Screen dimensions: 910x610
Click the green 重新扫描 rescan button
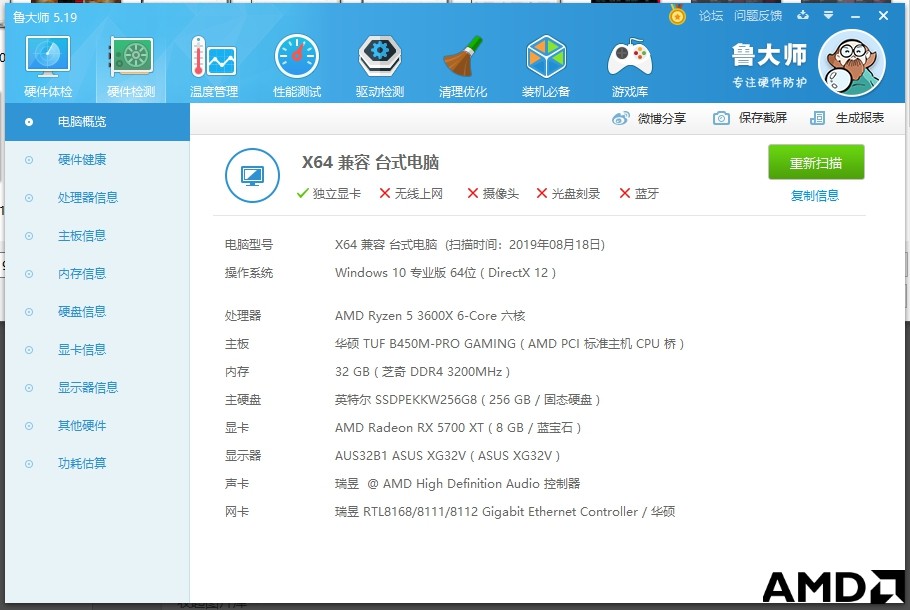(x=816, y=163)
